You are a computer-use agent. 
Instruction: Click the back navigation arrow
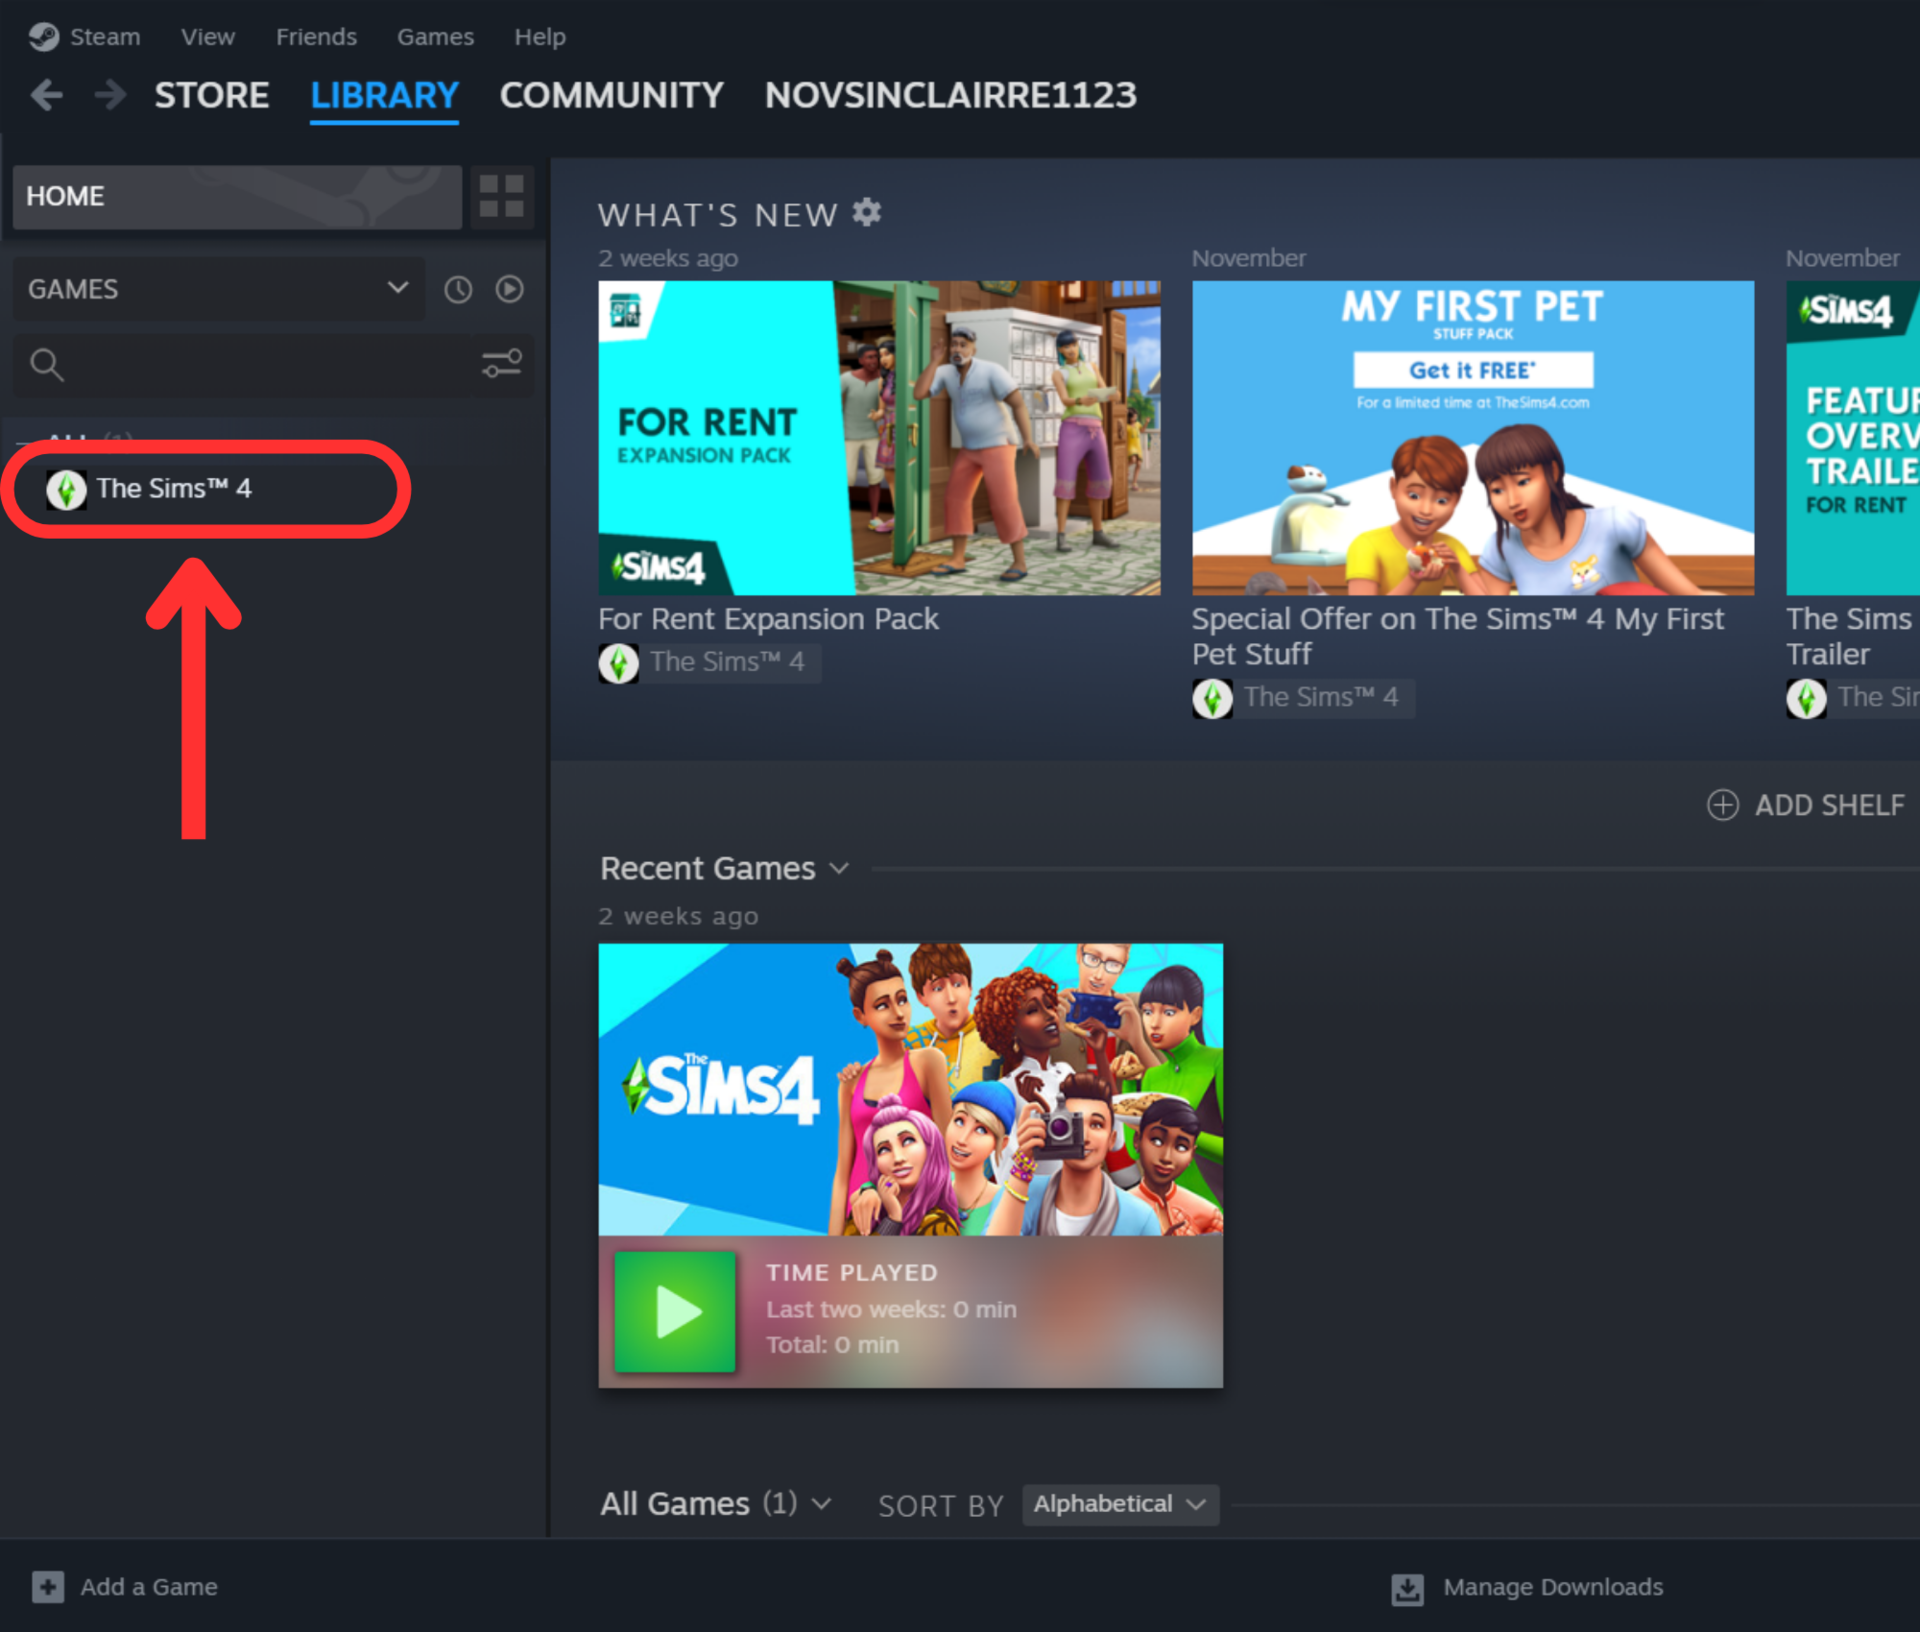pyautogui.click(x=47, y=95)
